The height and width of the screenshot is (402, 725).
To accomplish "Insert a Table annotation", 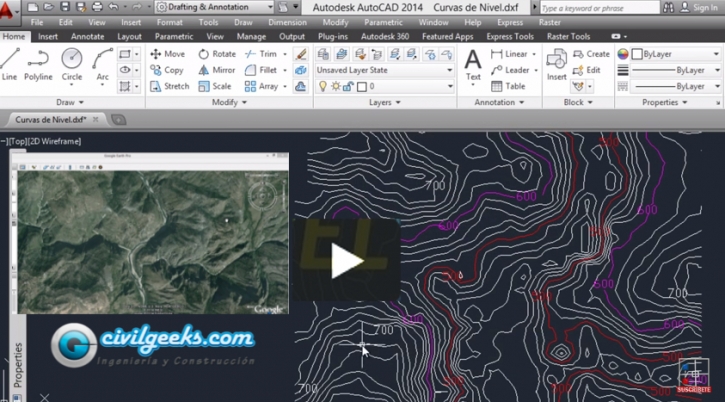I will coord(508,87).
